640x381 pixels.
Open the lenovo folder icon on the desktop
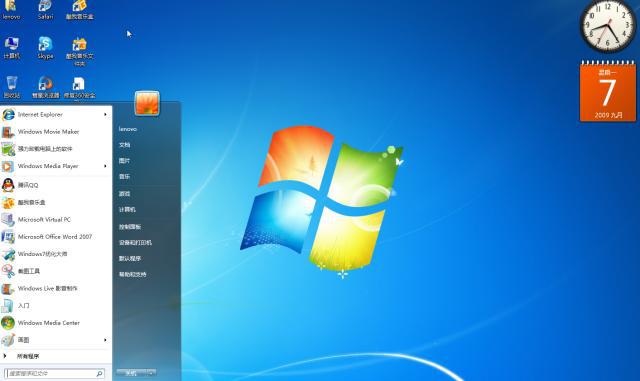(11, 10)
